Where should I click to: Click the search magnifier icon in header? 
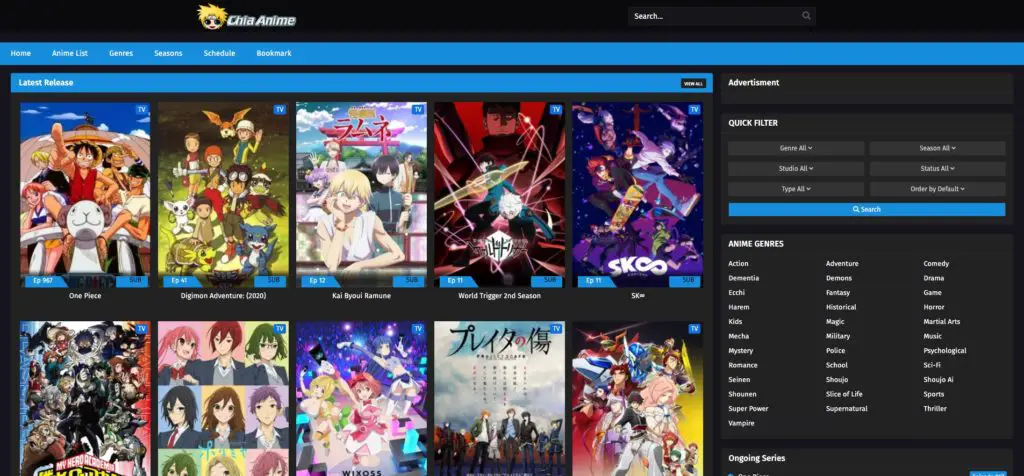[x=807, y=16]
